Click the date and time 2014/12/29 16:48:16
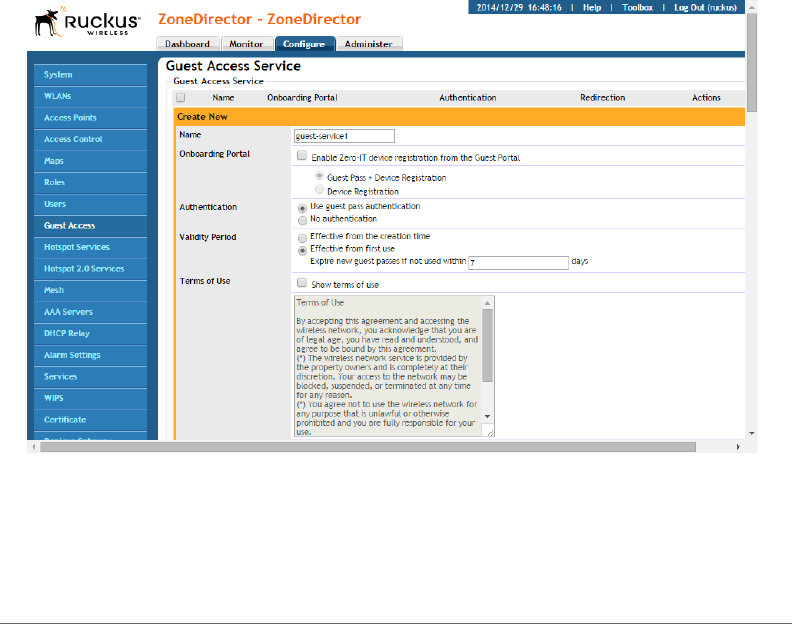 [x=519, y=8]
